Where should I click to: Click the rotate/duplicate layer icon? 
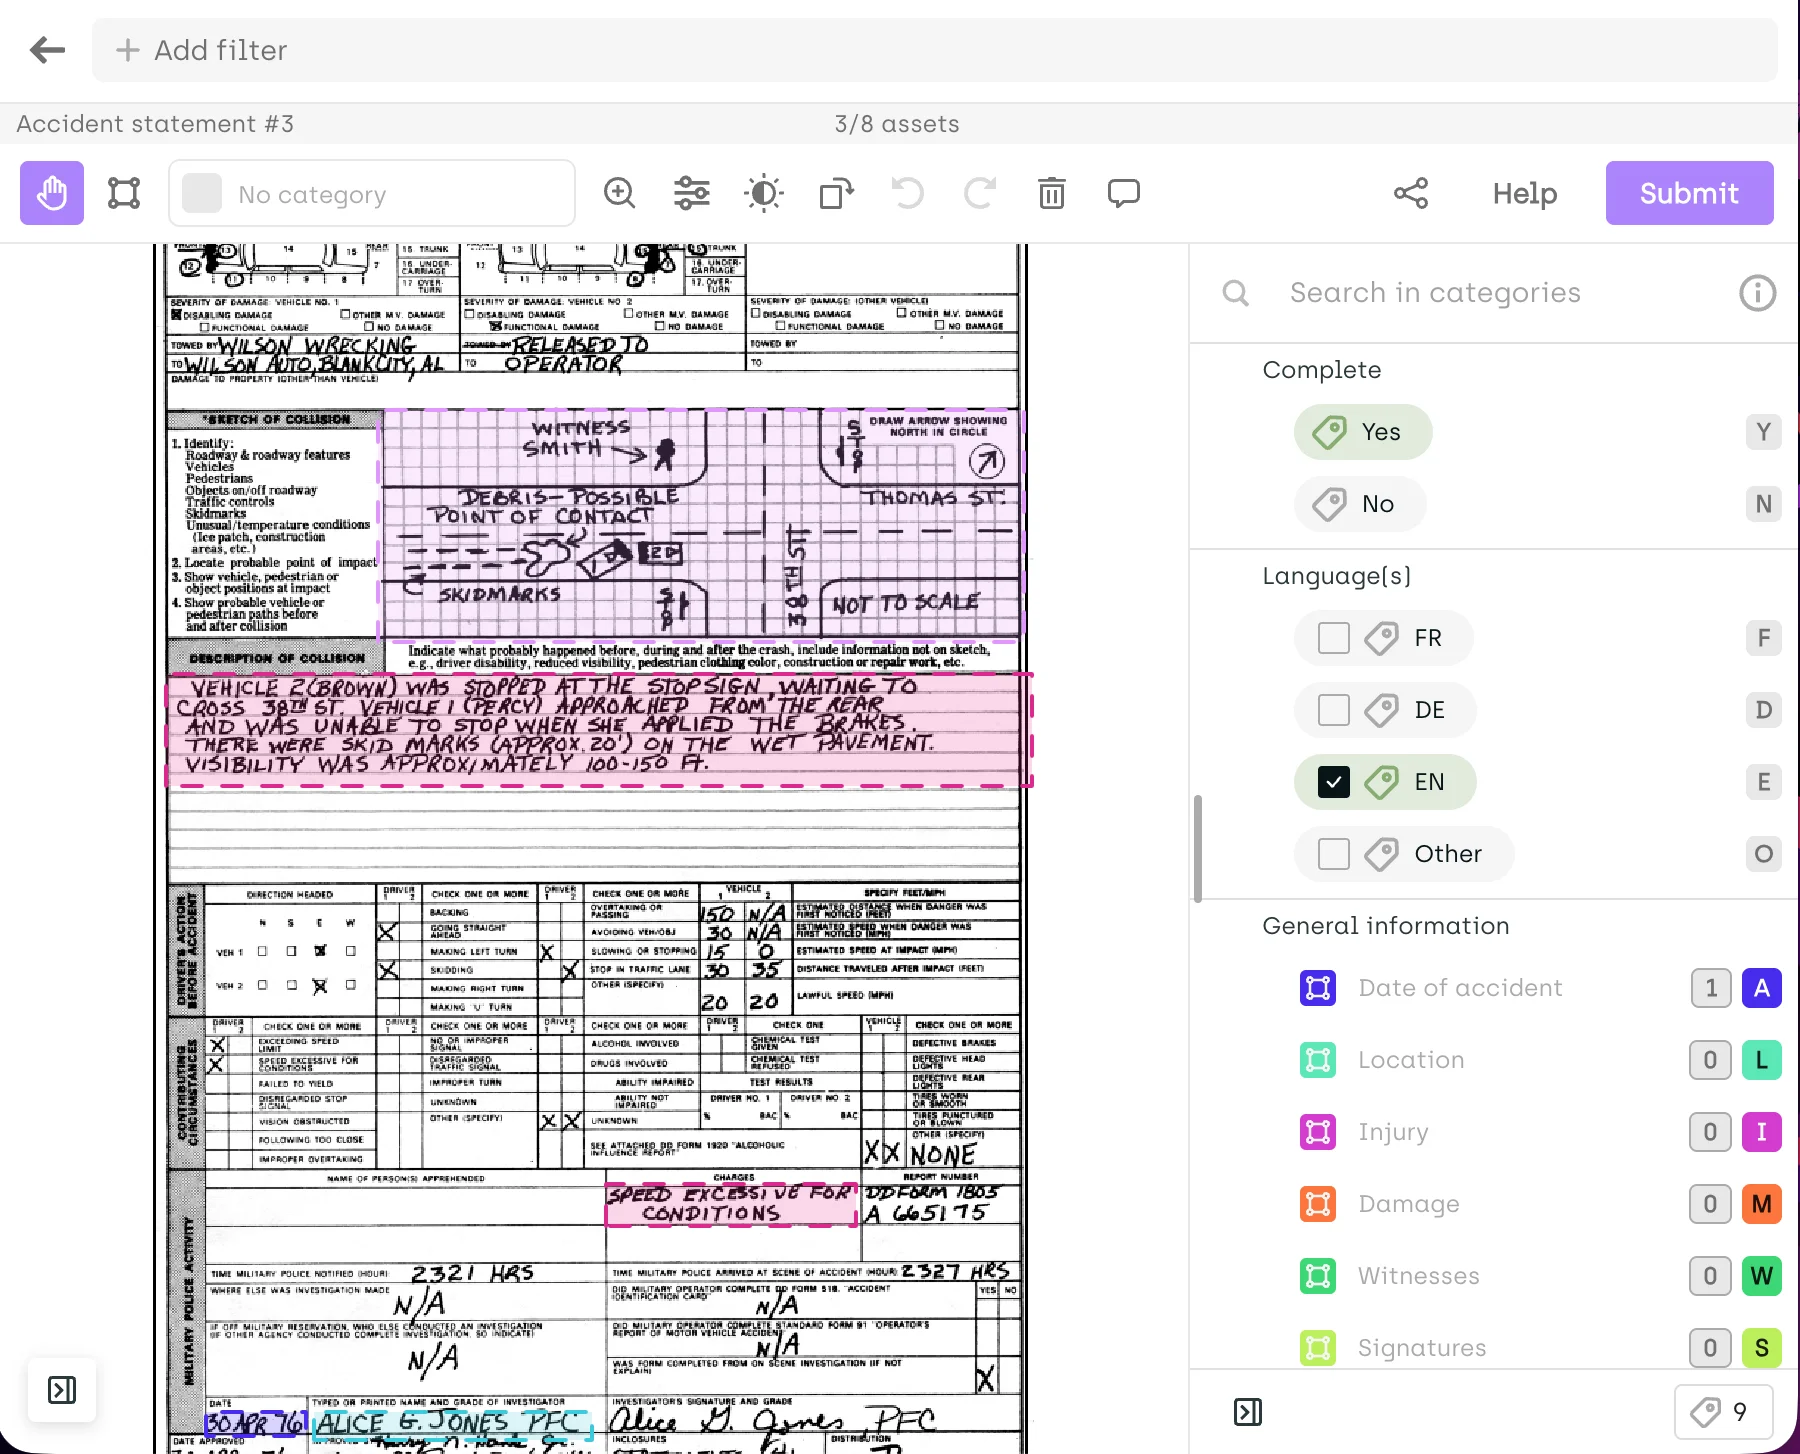(x=836, y=193)
